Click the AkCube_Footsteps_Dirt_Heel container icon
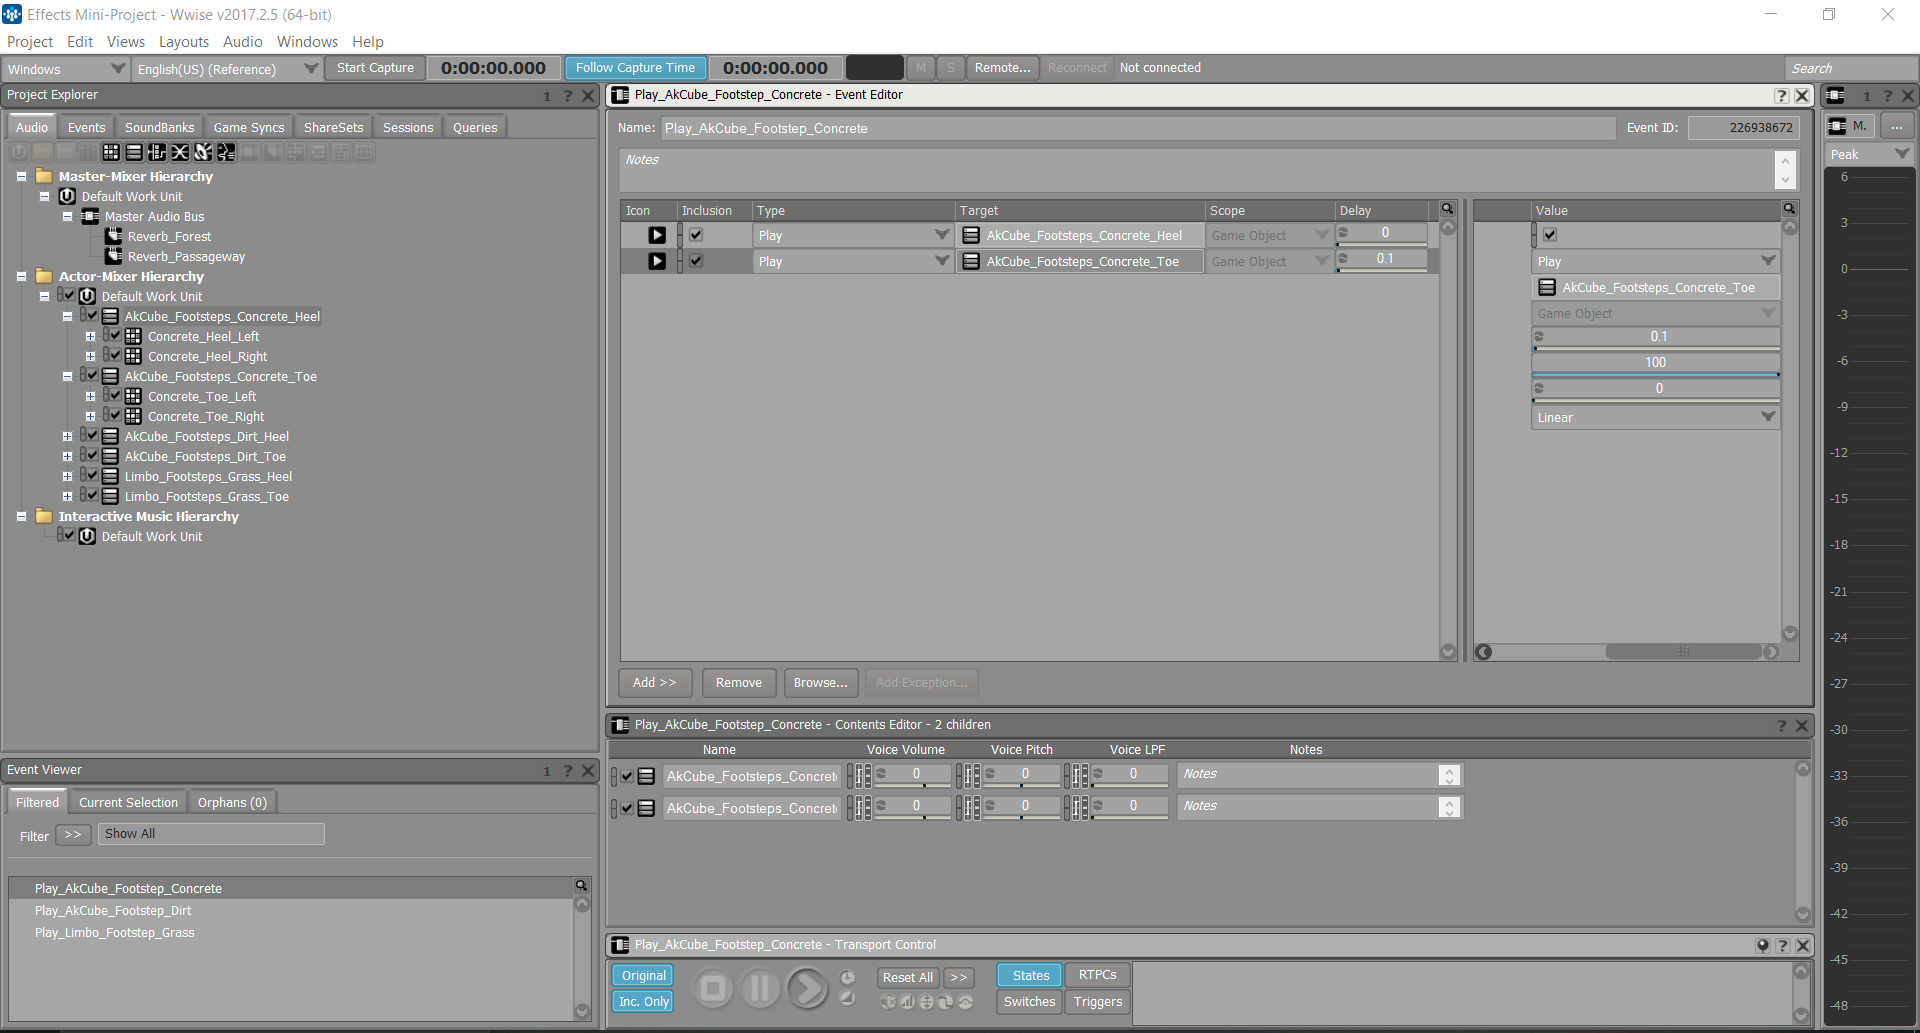Screen dimensions: 1920x1033 (110, 436)
